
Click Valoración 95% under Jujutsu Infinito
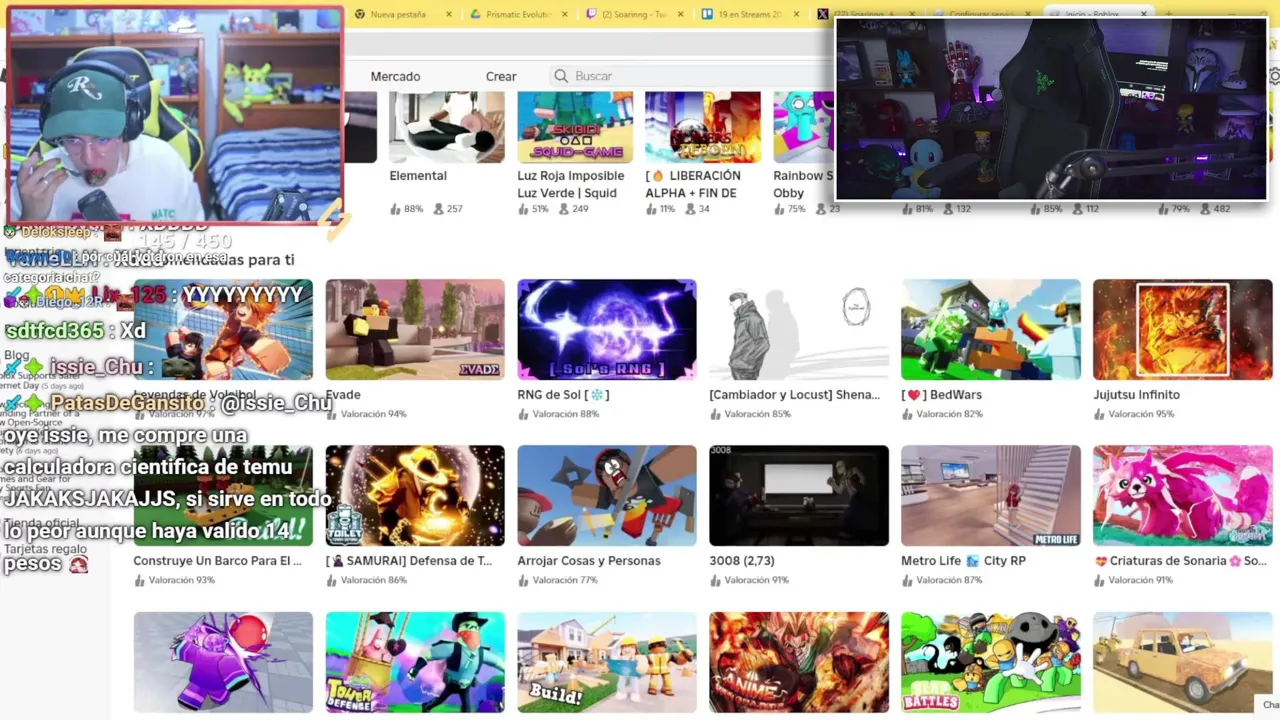click(x=1141, y=414)
